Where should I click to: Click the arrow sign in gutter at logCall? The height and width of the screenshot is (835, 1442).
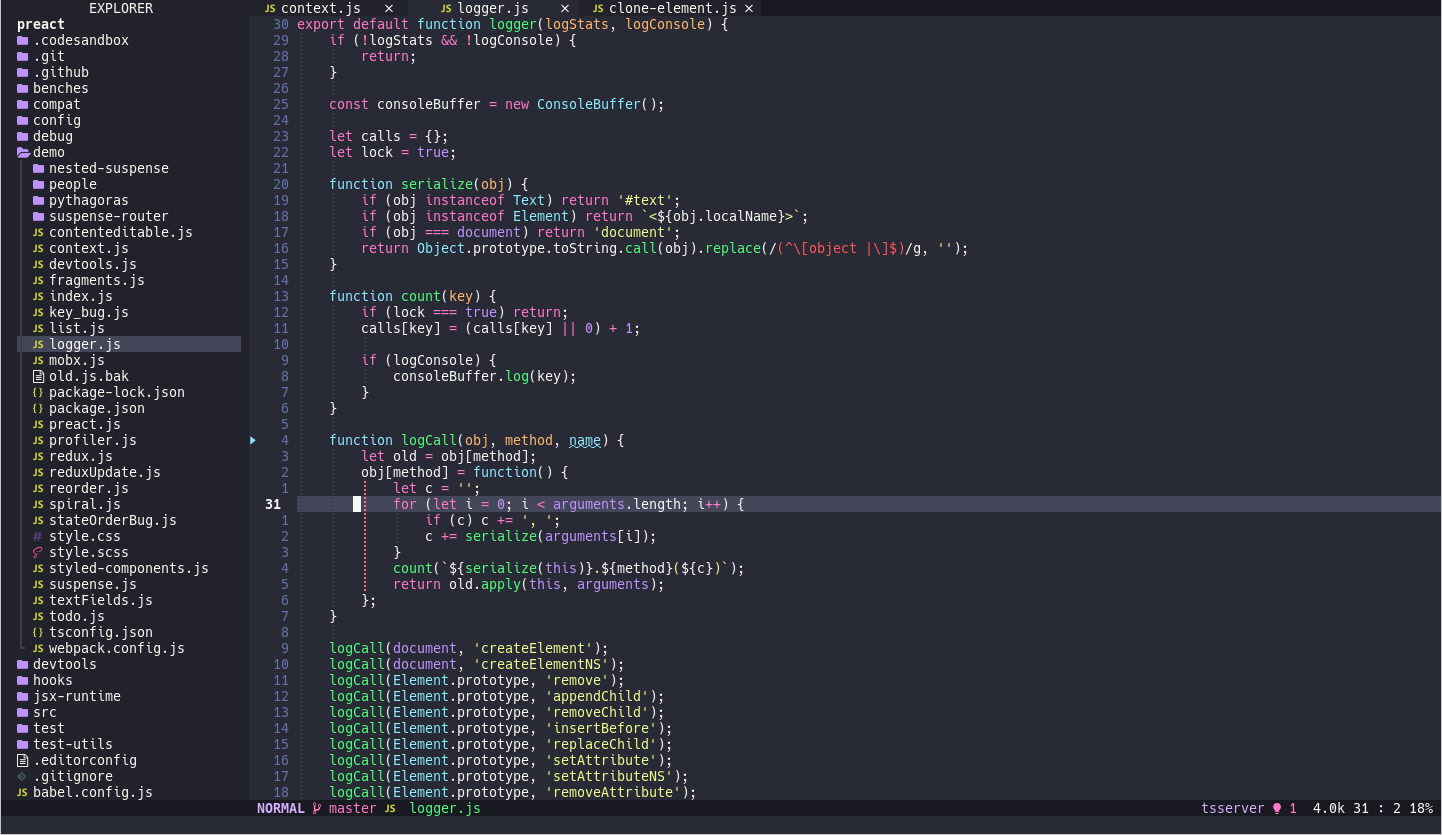tap(253, 440)
